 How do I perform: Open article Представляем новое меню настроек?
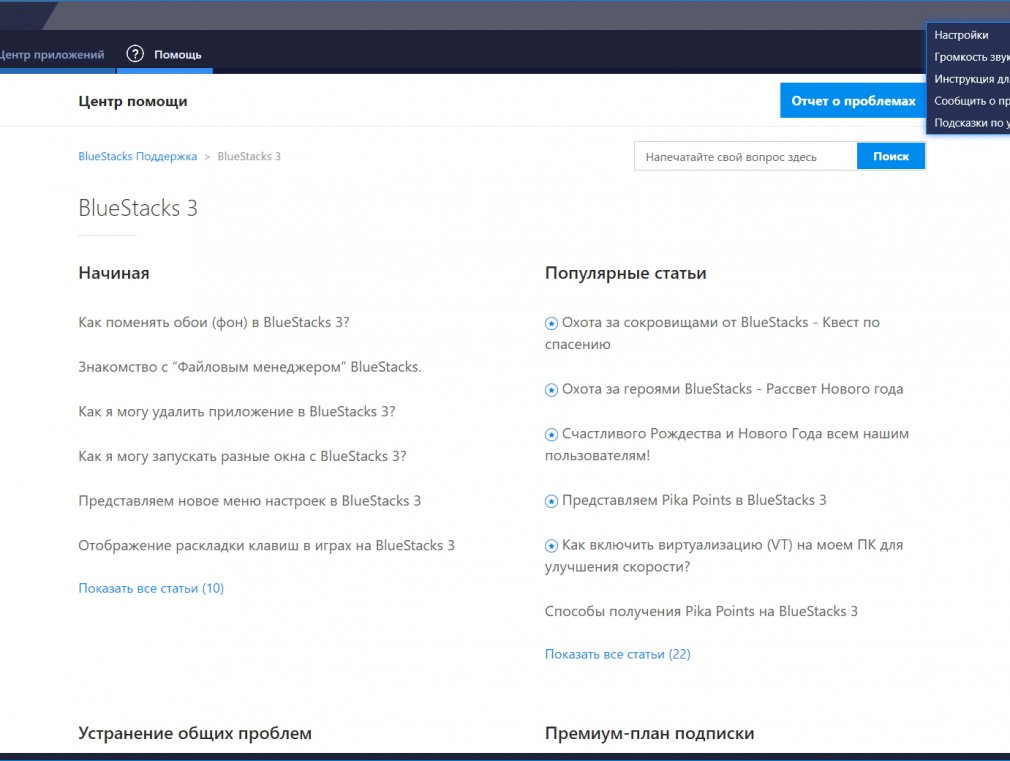tap(249, 501)
